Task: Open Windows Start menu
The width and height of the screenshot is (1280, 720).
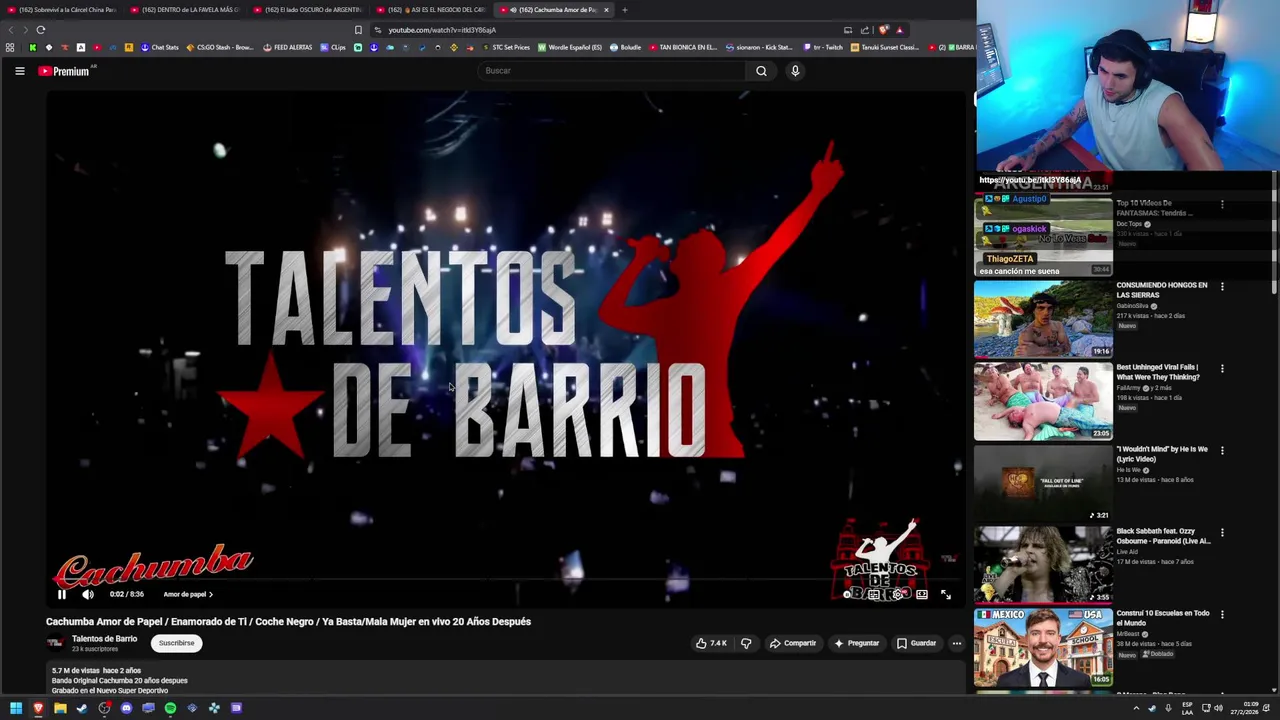Action: 16,708
